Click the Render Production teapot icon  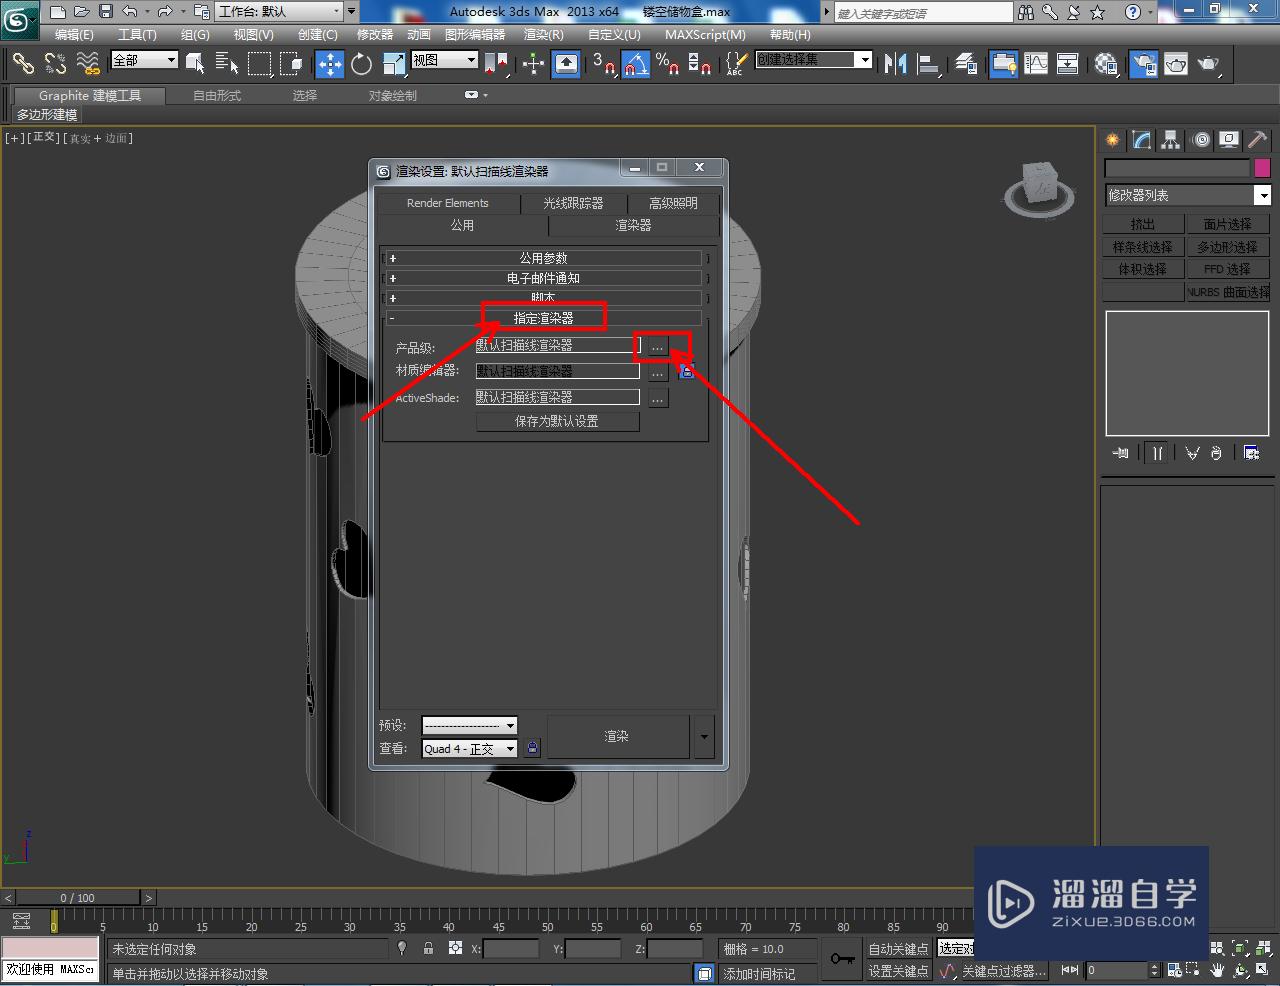[x=1209, y=64]
